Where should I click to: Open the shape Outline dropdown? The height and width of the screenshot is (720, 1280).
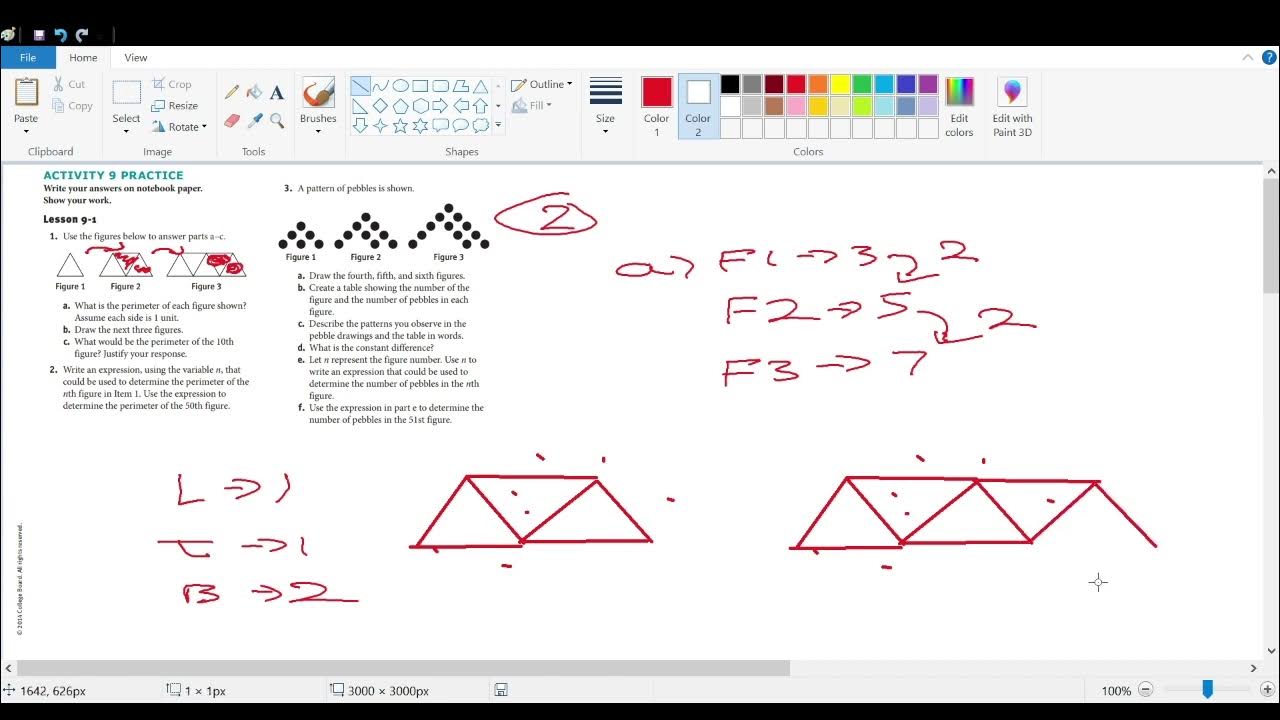[541, 84]
